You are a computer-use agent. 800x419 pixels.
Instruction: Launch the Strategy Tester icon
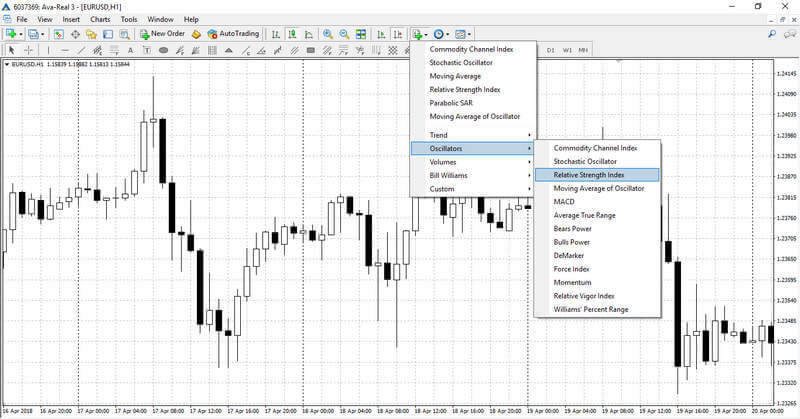click(124, 34)
